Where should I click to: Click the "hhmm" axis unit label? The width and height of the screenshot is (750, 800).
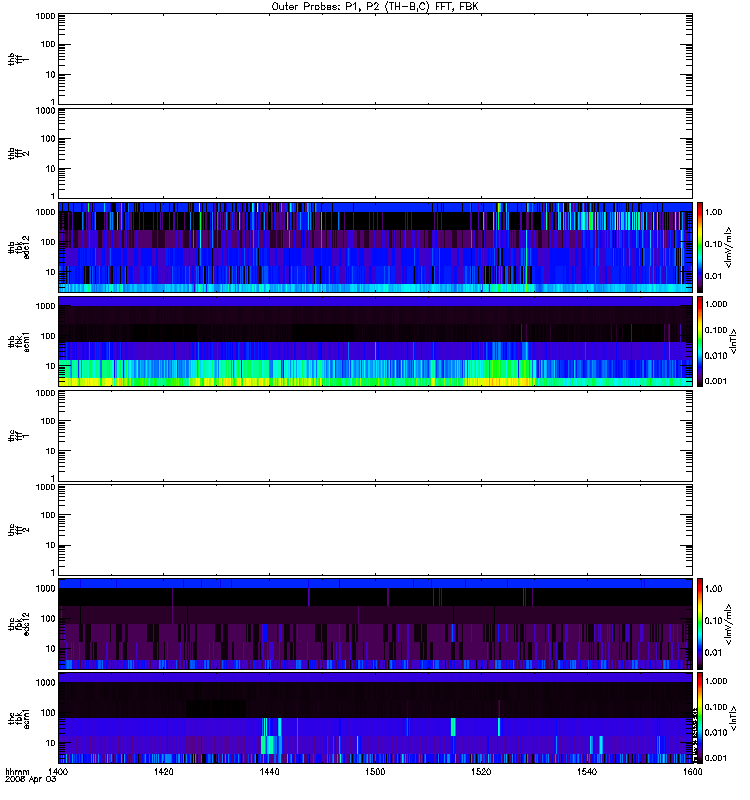coord(17,772)
